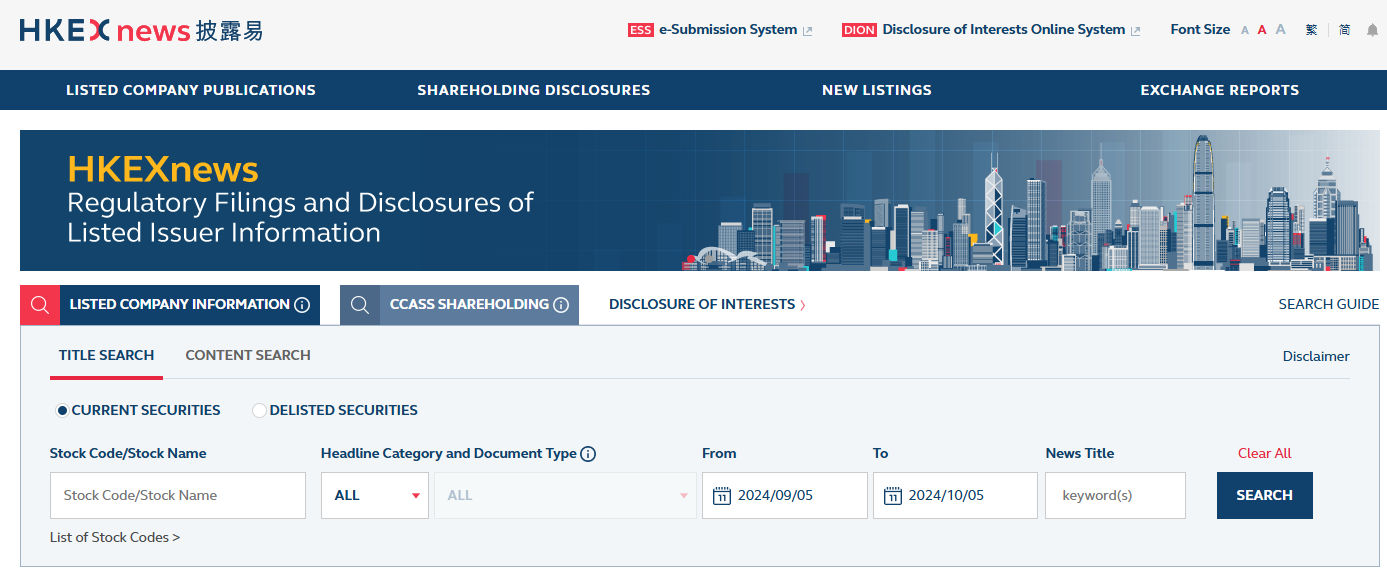The image size is (1387, 584).
Task: Select the medium red font size A
Action: (1262, 30)
